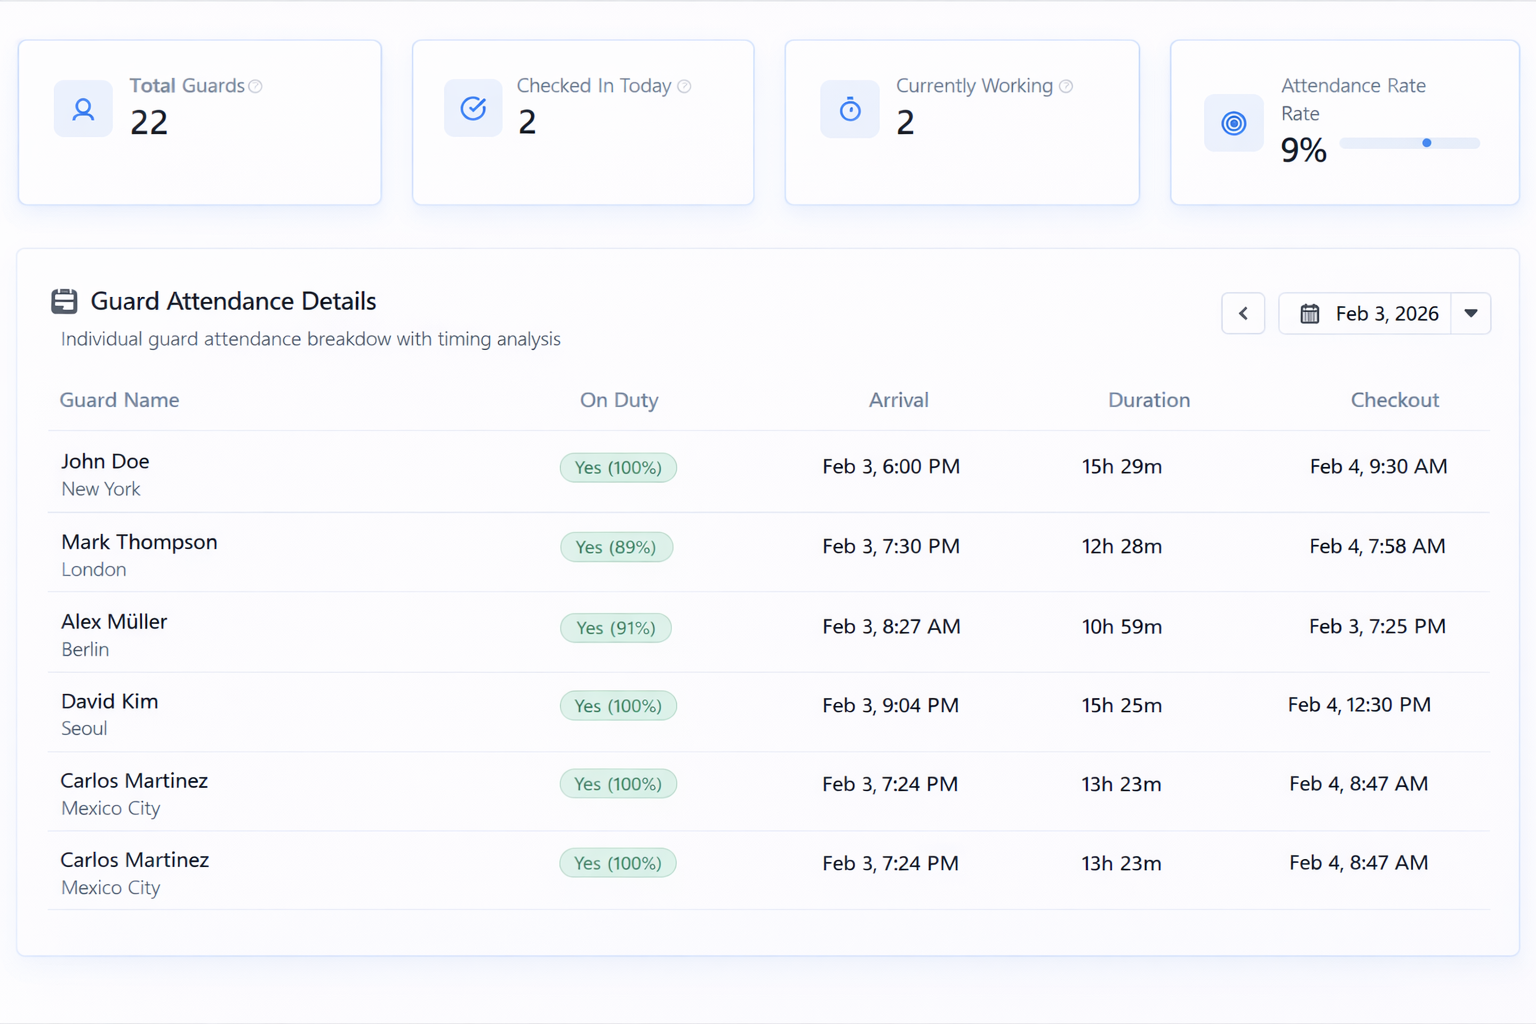
Task: Click the Total Guards person icon
Action: pyautogui.click(x=83, y=109)
